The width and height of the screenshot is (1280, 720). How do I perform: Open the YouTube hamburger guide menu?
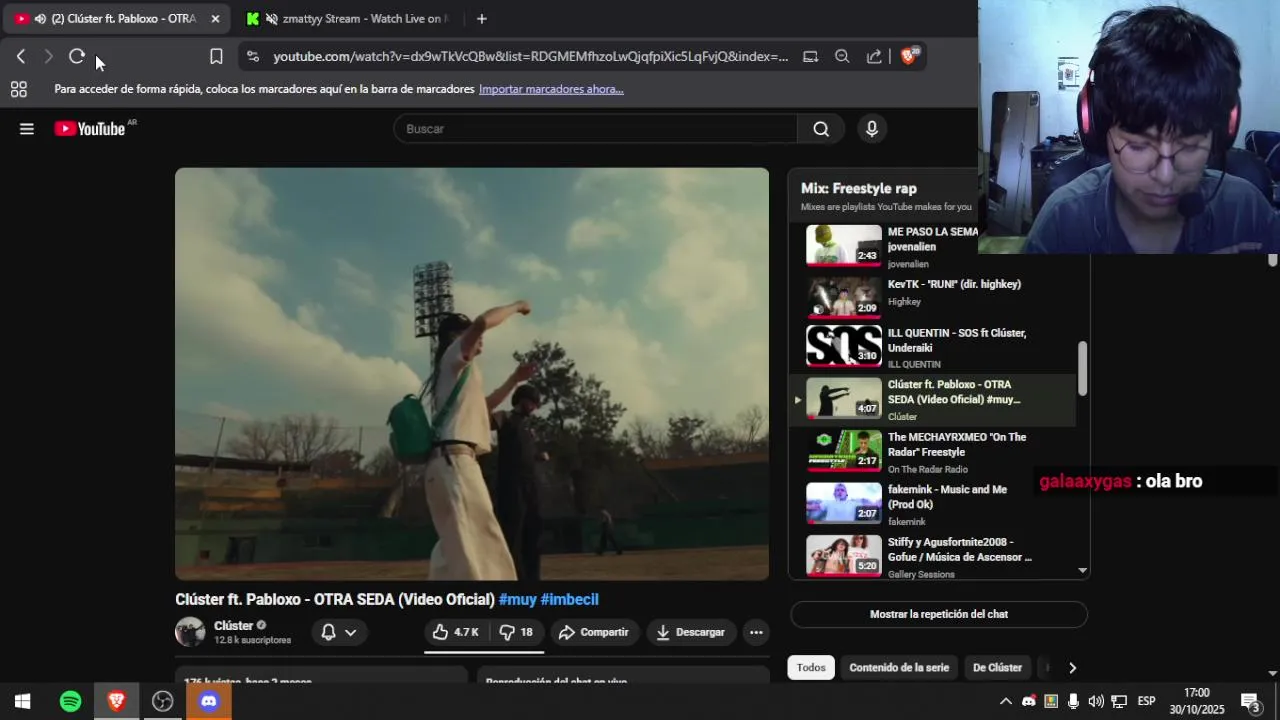(x=27, y=128)
